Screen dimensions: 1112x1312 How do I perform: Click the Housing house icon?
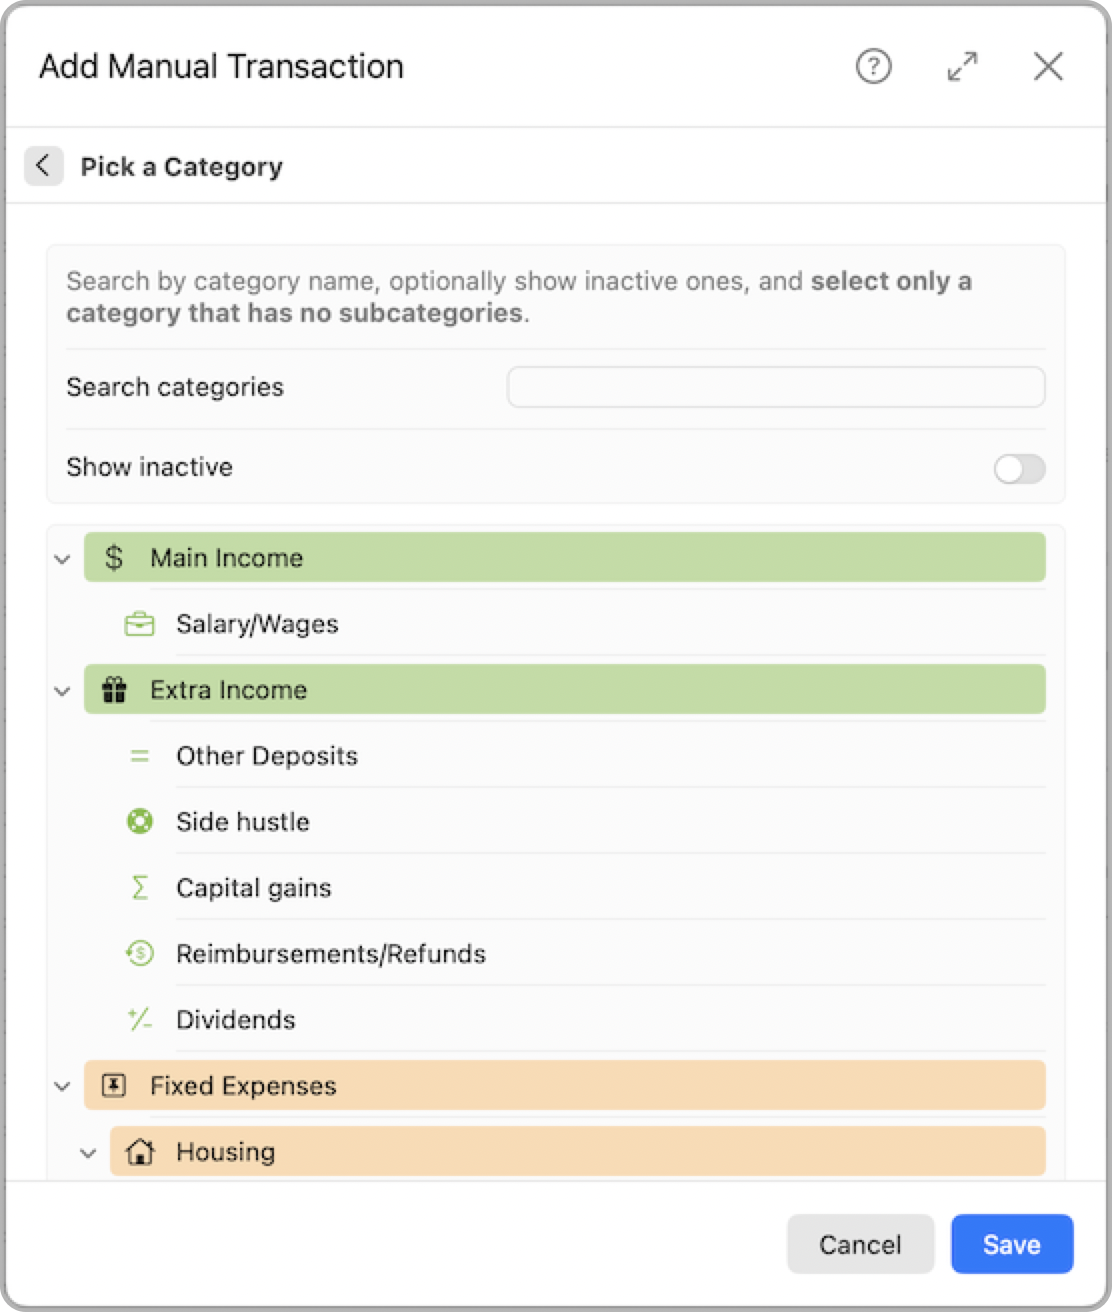[140, 1152]
